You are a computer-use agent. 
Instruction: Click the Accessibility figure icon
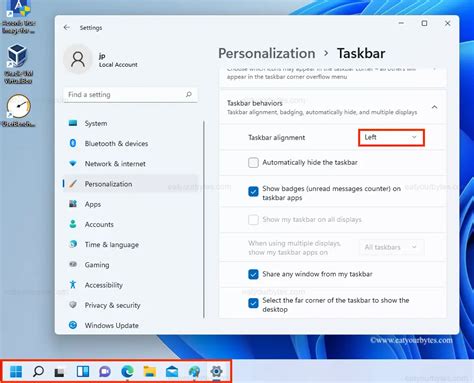(x=73, y=284)
